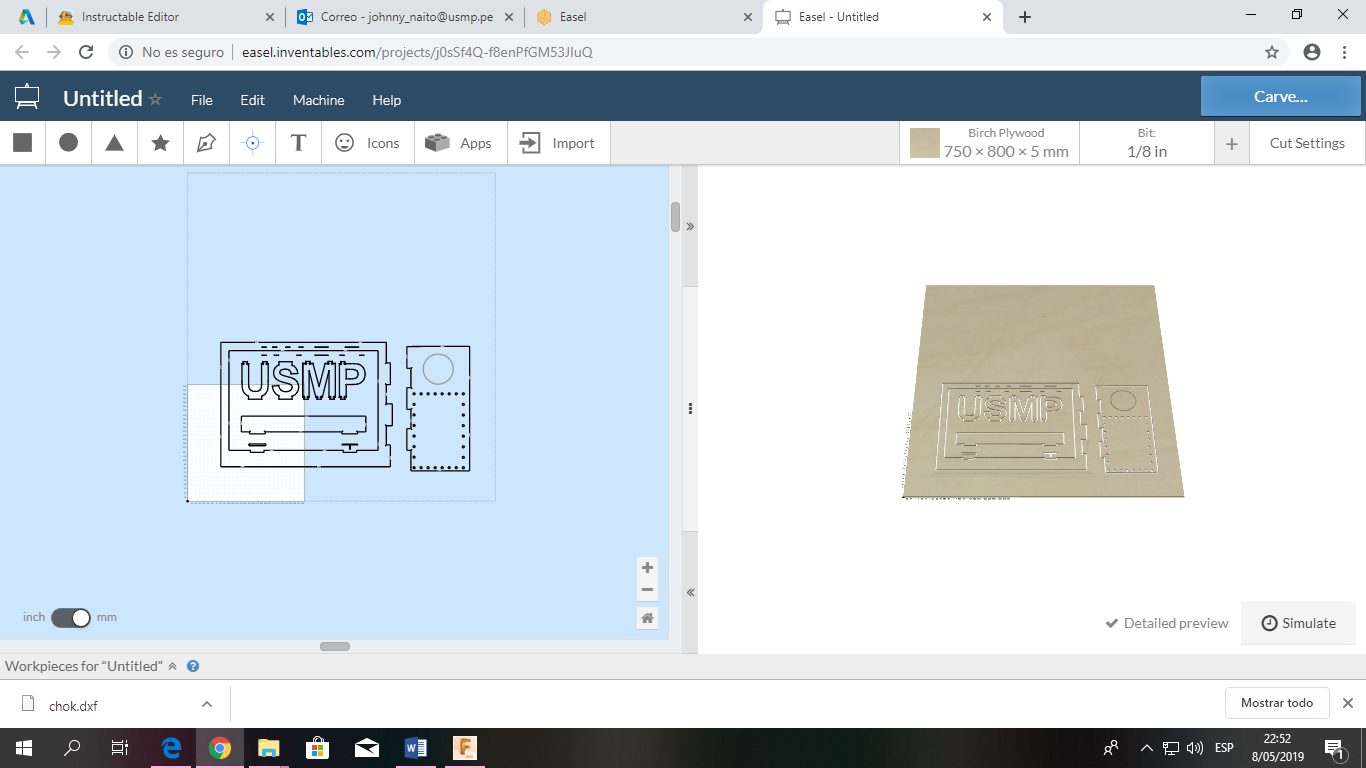Switch to Correo Outlook tab
This screenshot has height=768, width=1366.
click(405, 17)
